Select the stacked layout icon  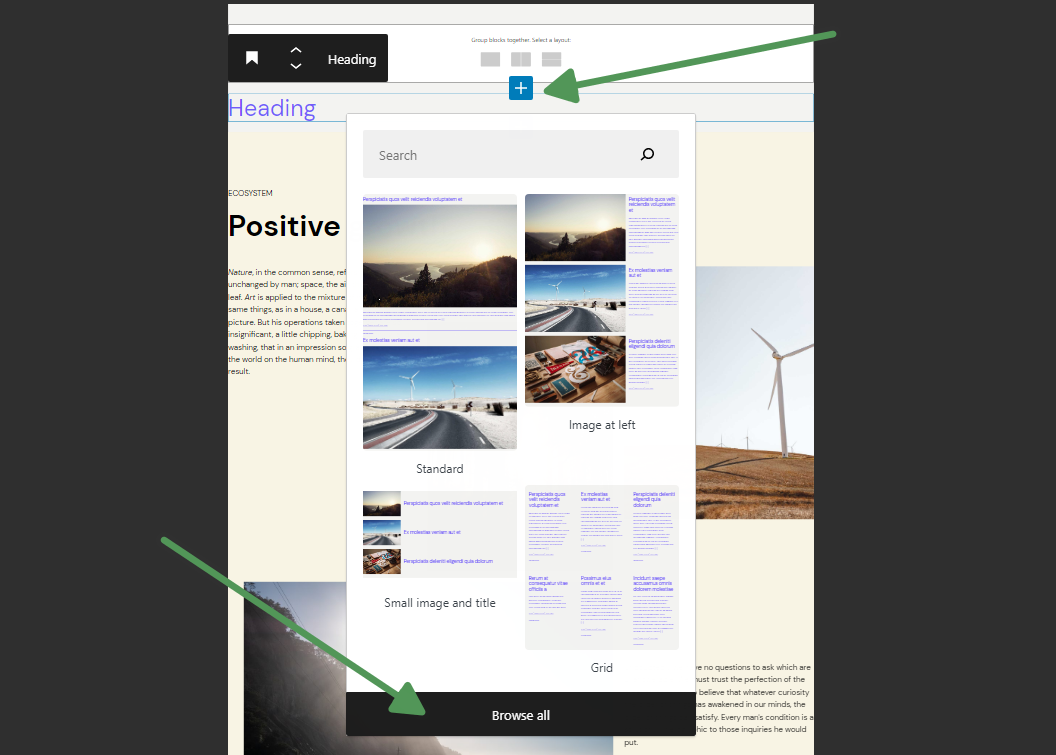(551, 59)
